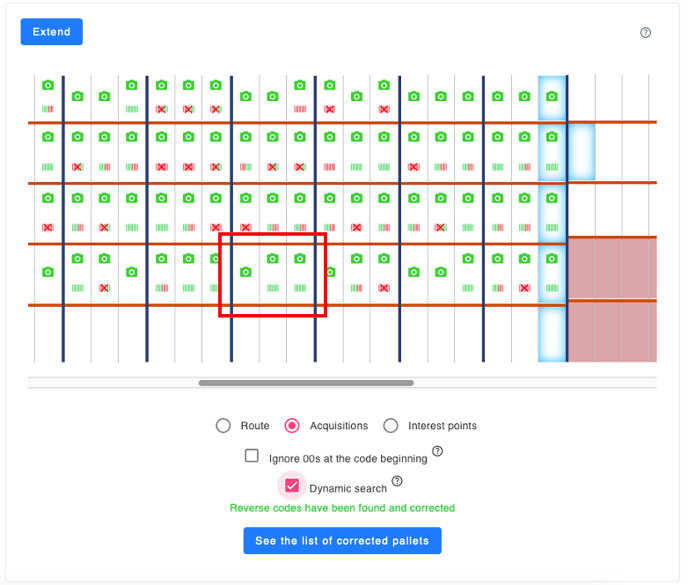The width and height of the screenshot is (688, 585).
Task: Enable Ignore 00s at the code beginning
Action: tap(252, 456)
